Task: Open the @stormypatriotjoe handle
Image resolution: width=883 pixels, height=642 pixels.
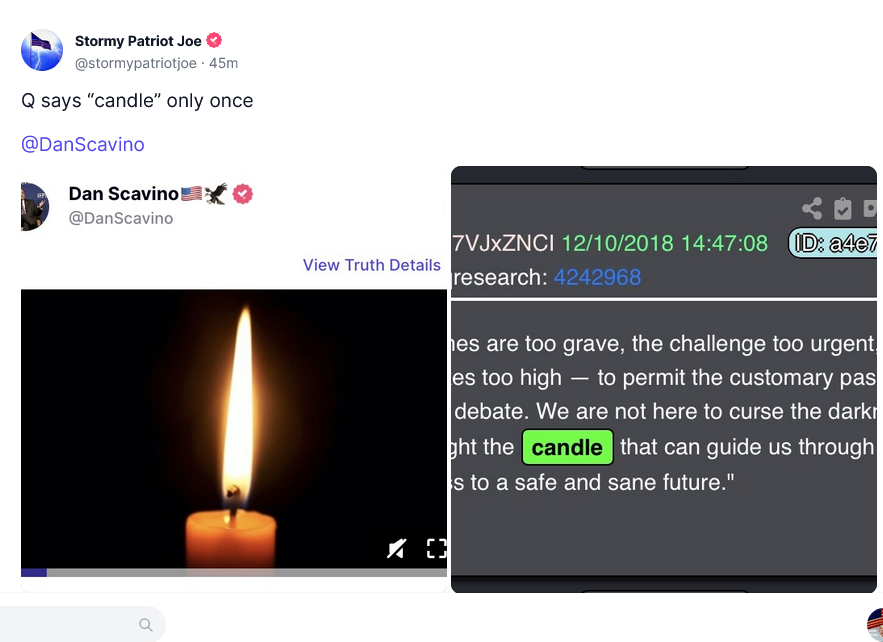Action: [x=136, y=63]
